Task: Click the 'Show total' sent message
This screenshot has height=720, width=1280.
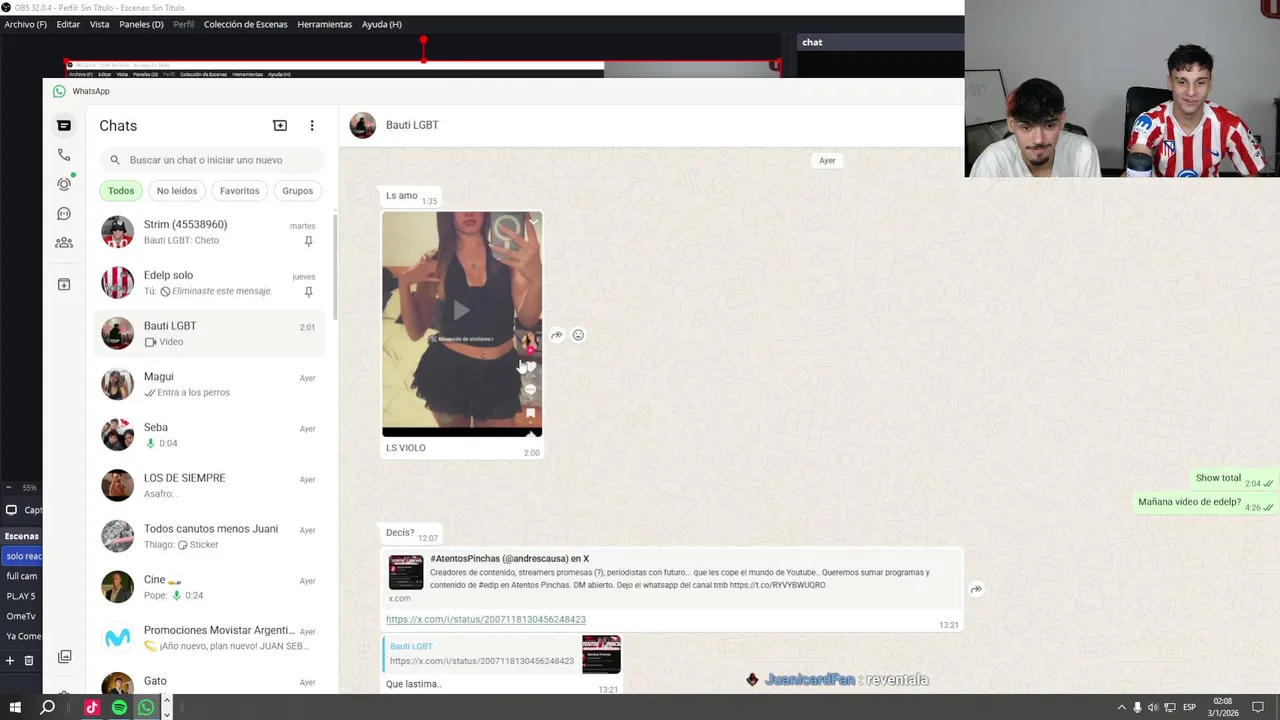Action: tap(1234, 479)
